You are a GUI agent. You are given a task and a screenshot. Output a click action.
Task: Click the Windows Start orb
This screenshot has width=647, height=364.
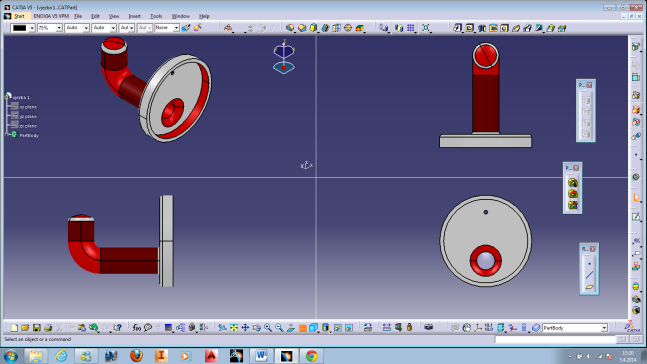click(x=10, y=356)
